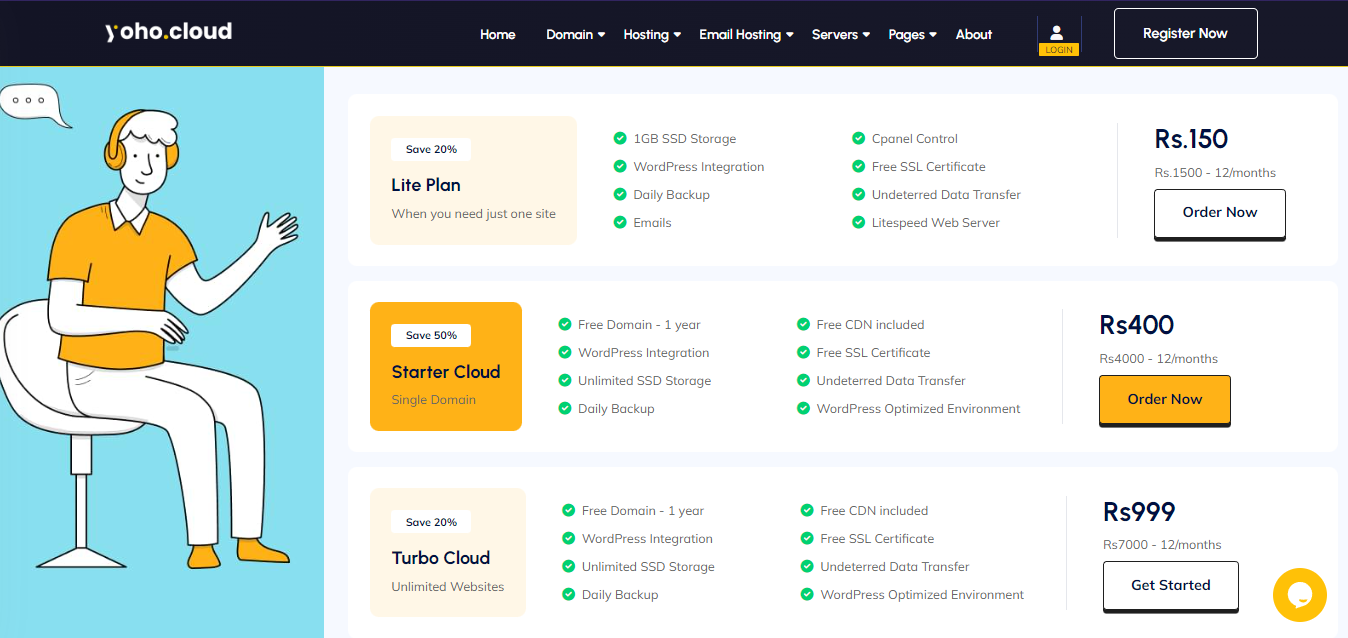Click the check icon beside Litespeed Web Server
Screen dimensions: 1348x638
point(858,223)
